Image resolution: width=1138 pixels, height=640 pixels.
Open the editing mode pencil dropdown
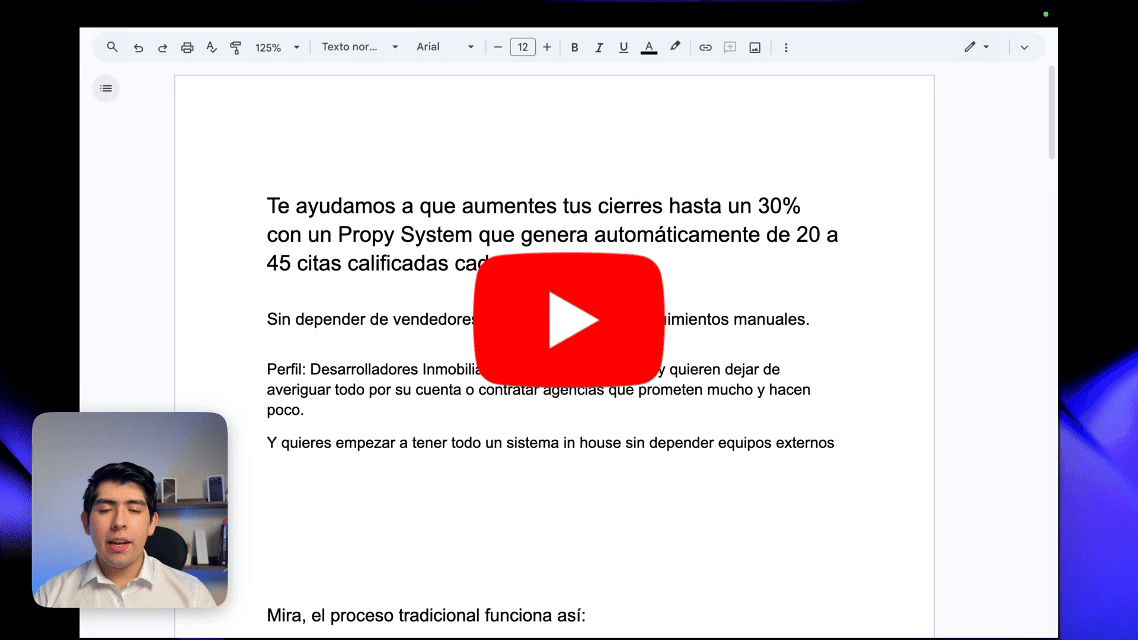pyautogui.click(x=977, y=47)
